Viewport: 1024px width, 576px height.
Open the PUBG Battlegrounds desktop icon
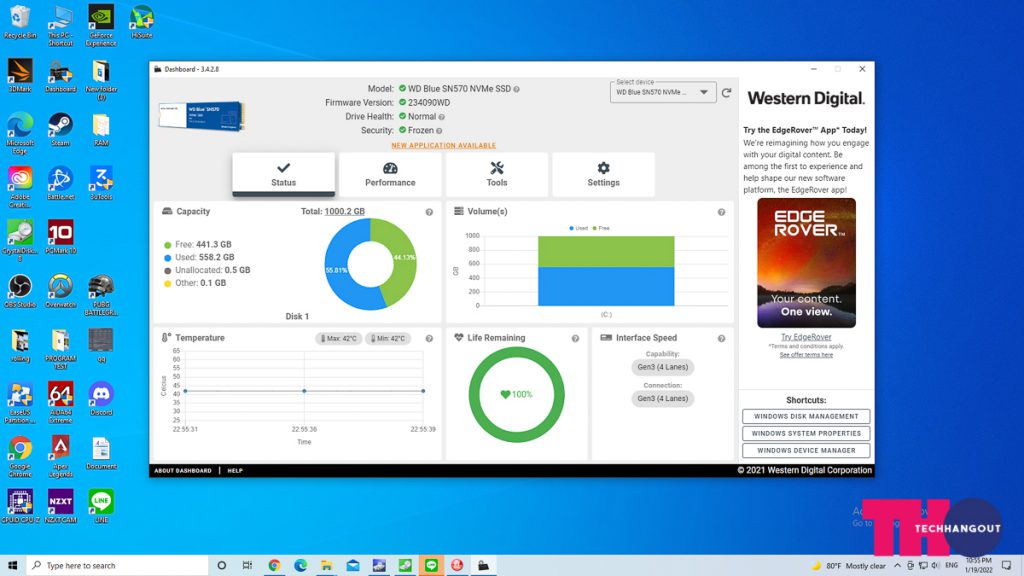[x=101, y=295]
